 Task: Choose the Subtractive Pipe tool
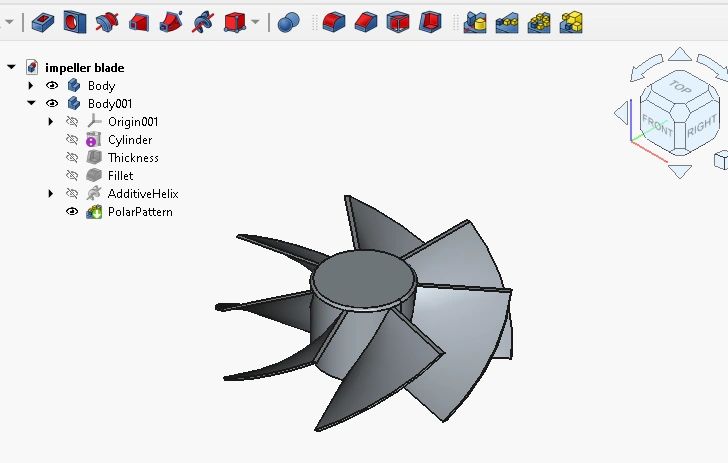(171, 22)
